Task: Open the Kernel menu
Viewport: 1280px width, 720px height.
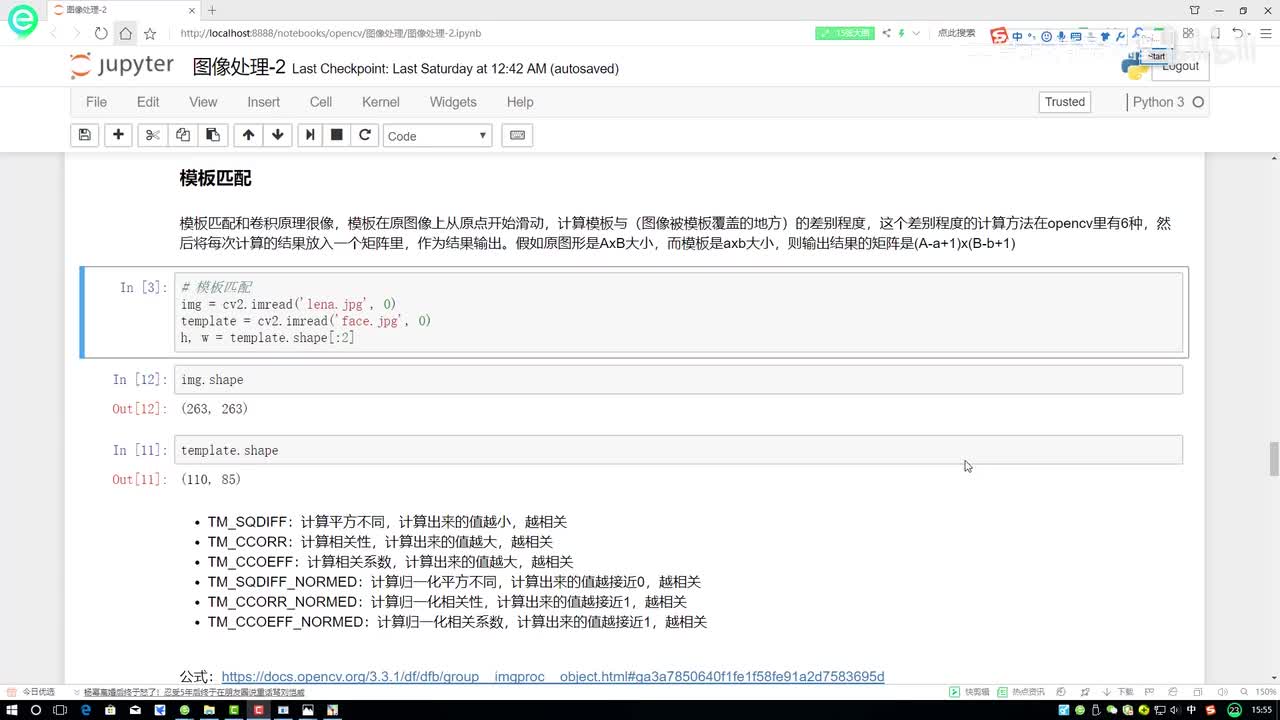Action: tap(381, 102)
